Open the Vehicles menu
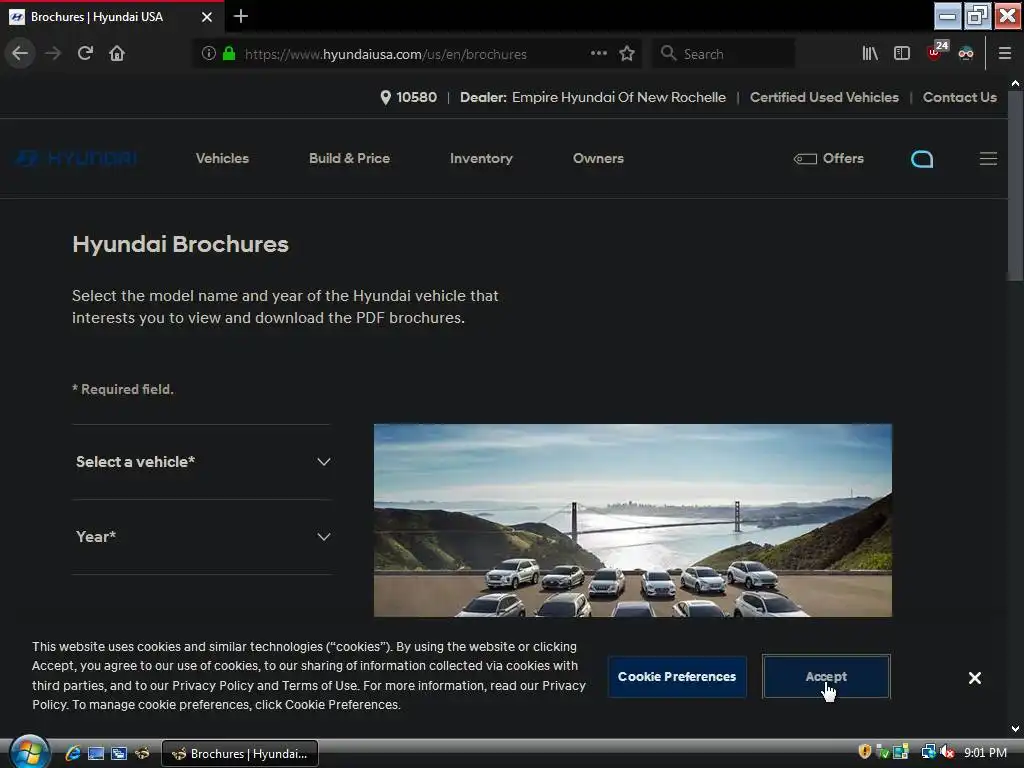1024x768 pixels. [x=222, y=158]
